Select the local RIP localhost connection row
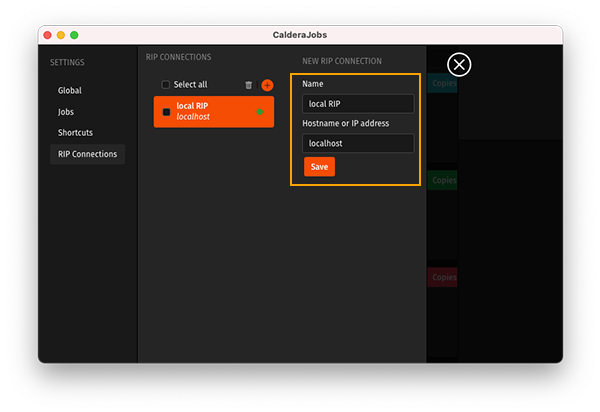The image size is (600, 412). click(x=210, y=112)
